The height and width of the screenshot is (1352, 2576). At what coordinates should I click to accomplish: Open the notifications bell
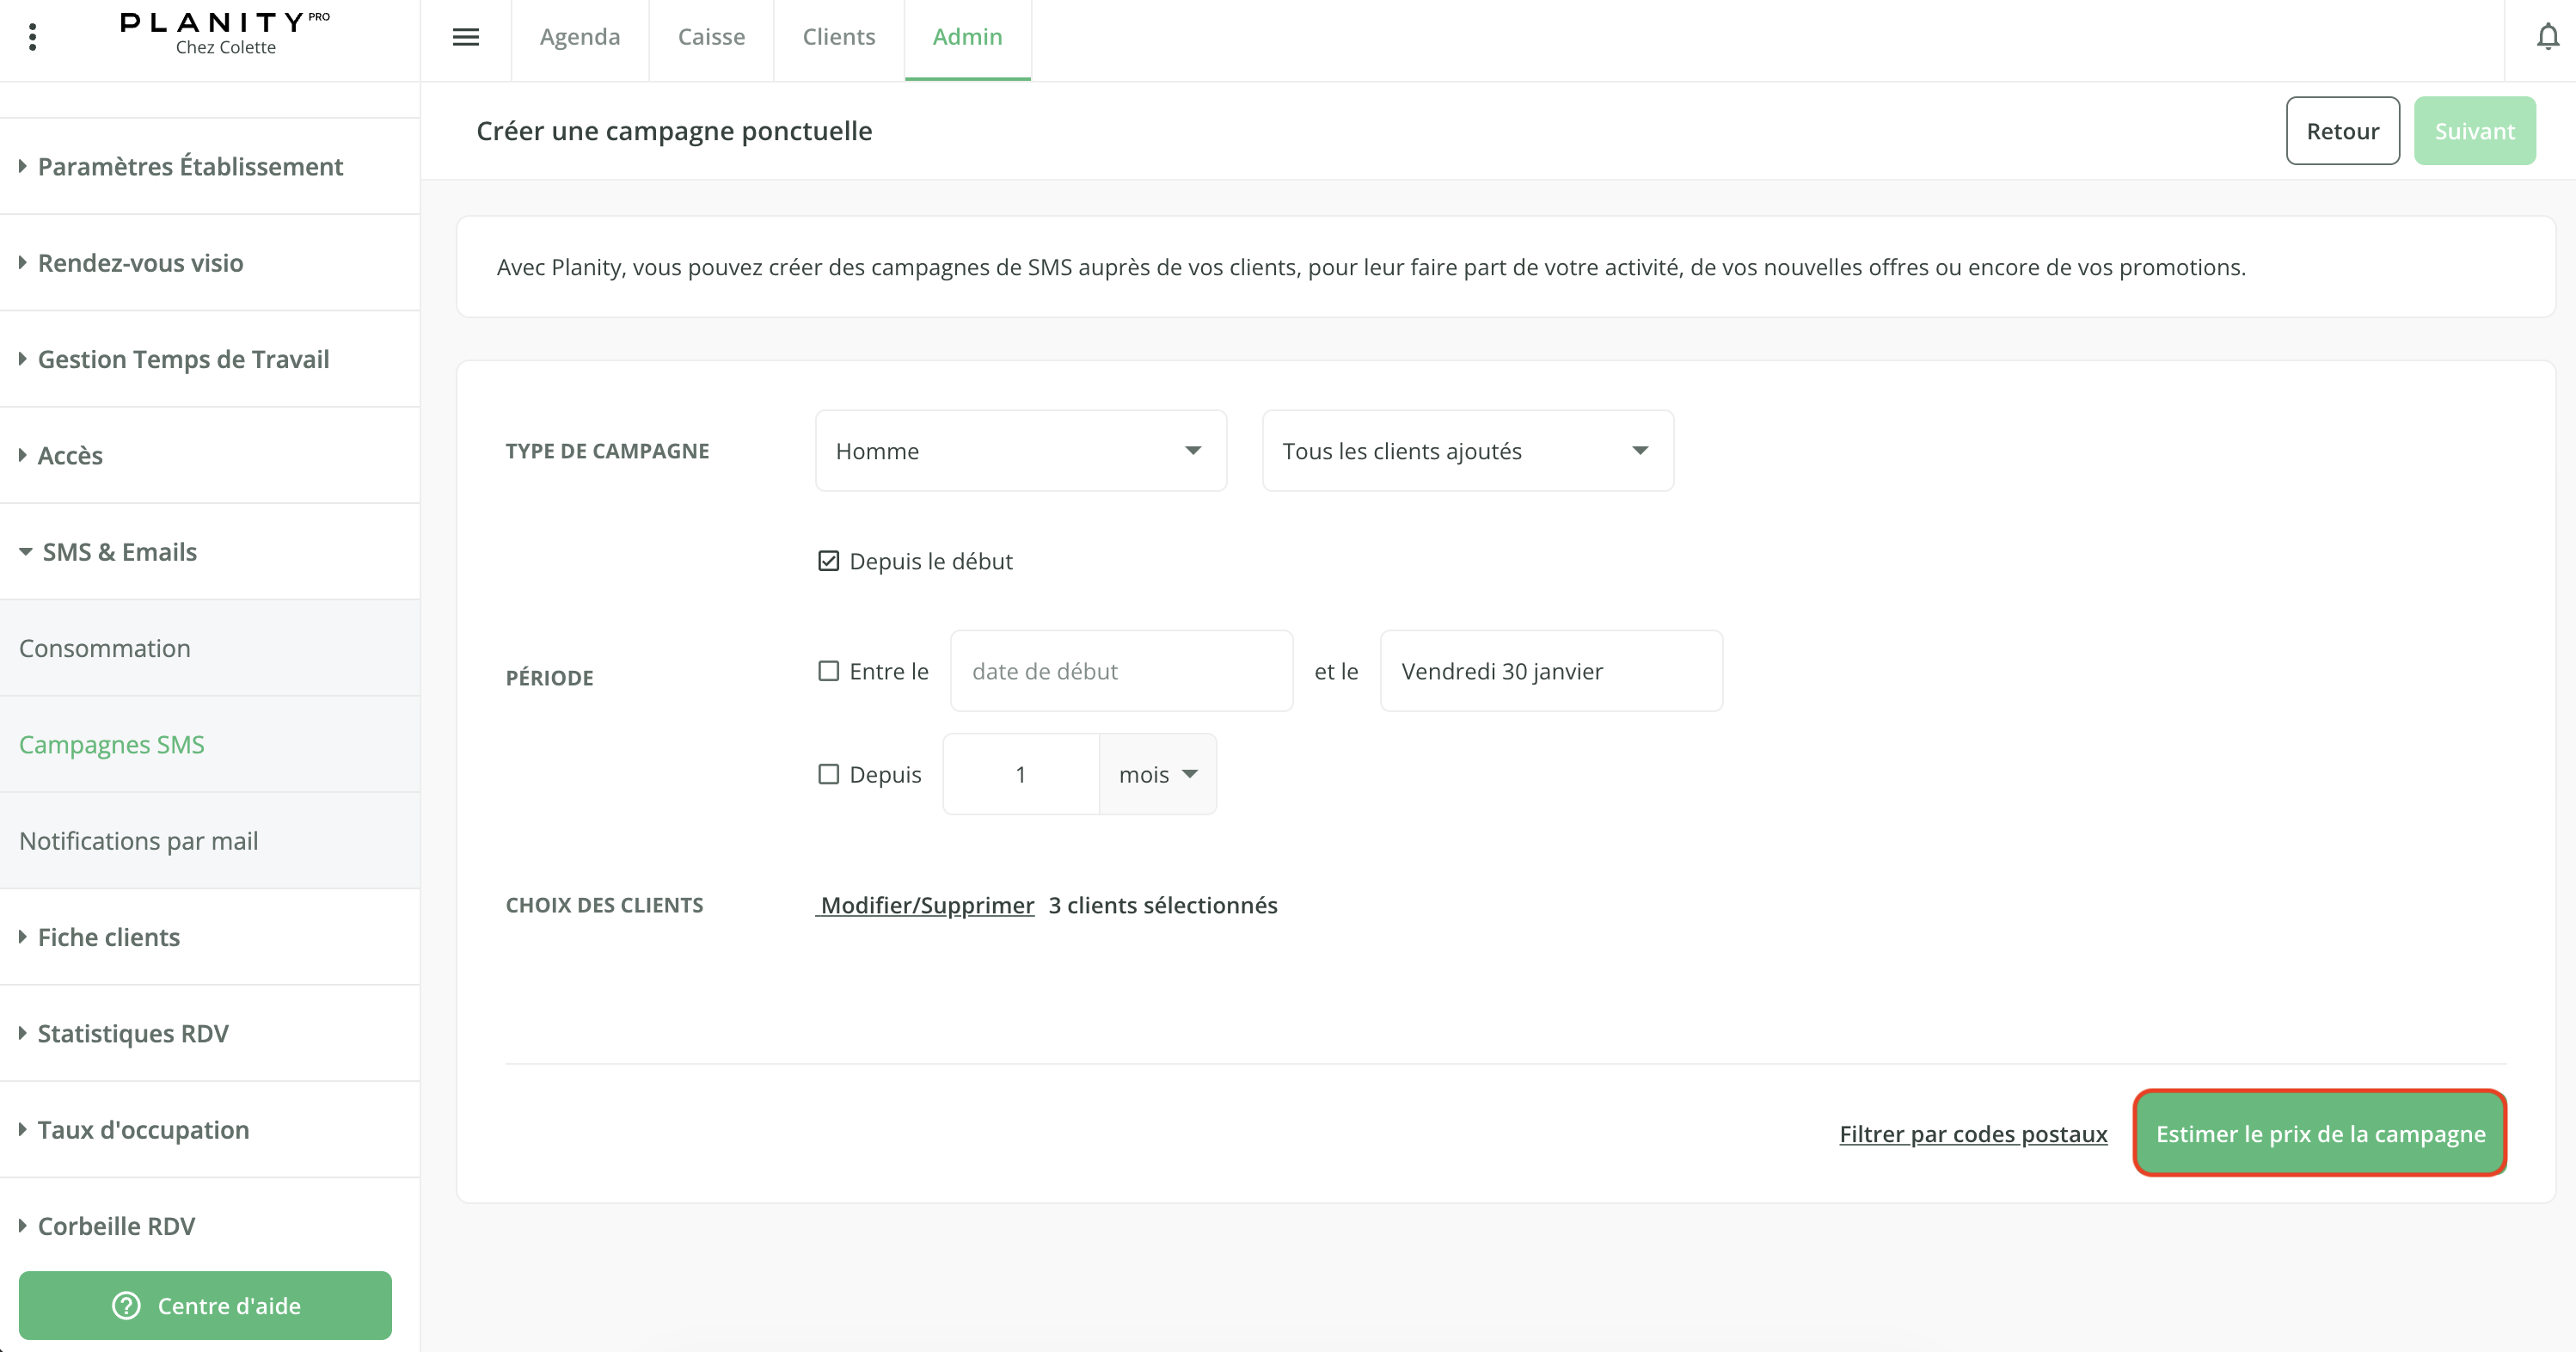point(2547,37)
